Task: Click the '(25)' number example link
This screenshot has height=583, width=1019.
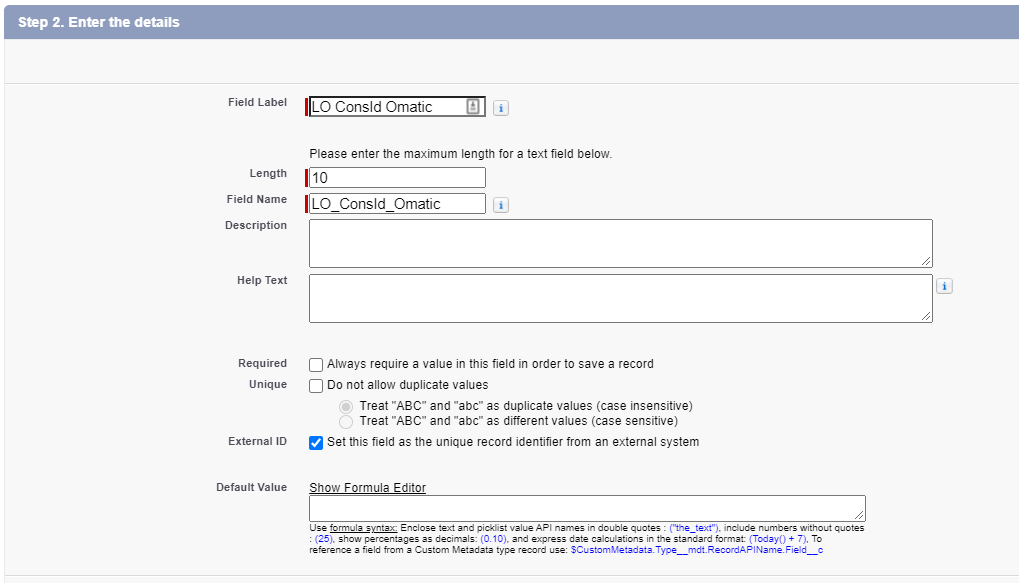Action: click(x=324, y=539)
